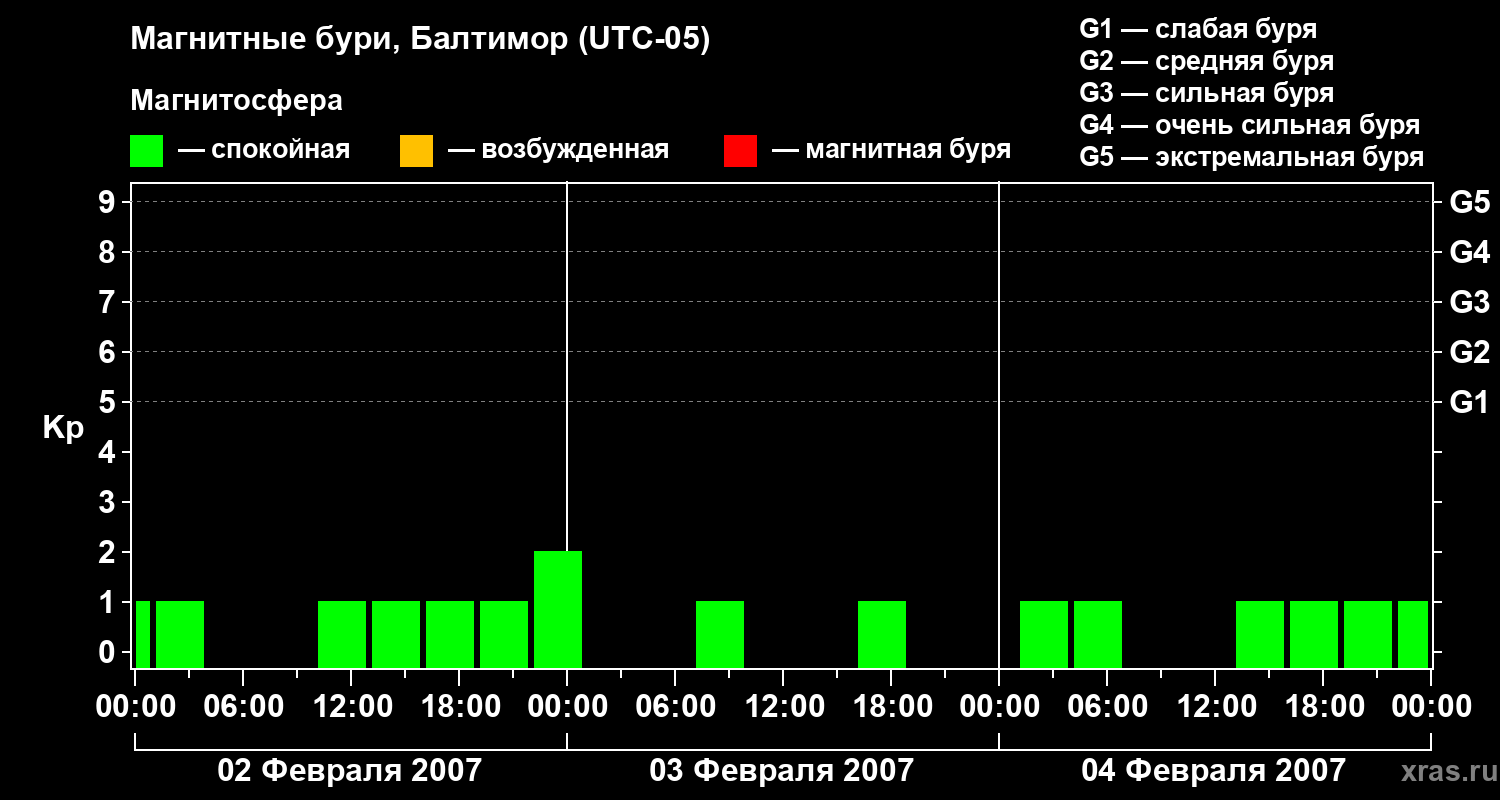The image size is (1500, 800).
Task: Click the 13:00 bar on 04 Февраля
Action: coord(1260,634)
